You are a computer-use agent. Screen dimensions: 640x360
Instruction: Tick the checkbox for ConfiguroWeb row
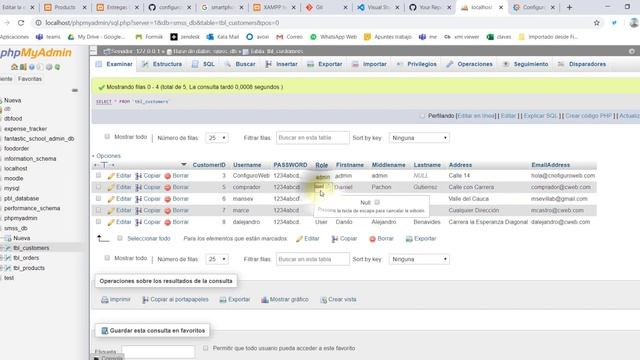point(98,176)
